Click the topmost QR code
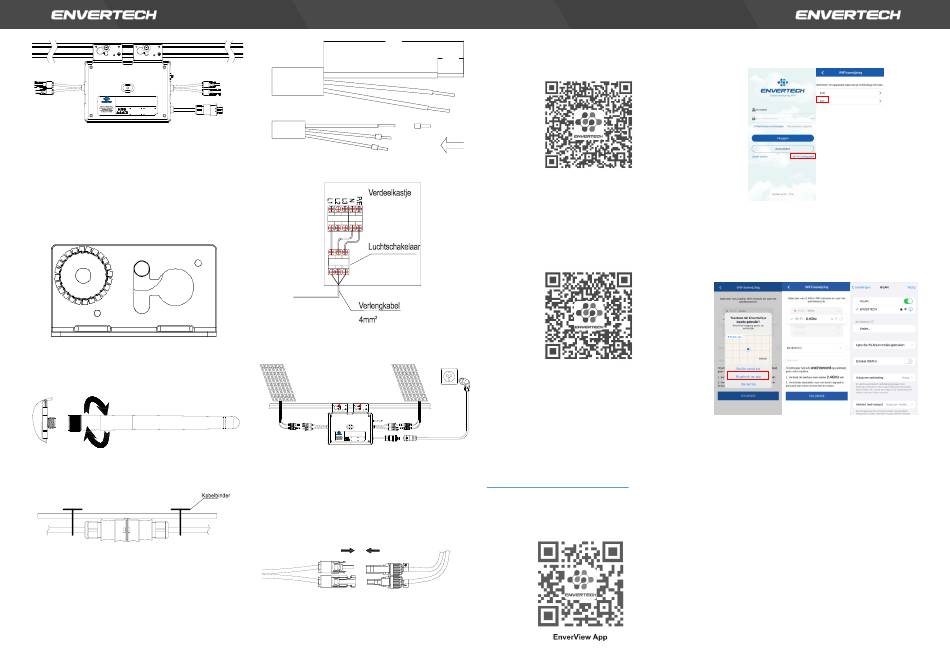Image resolution: width=950 pixels, height=672 pixels. click(x=588, y=124)
